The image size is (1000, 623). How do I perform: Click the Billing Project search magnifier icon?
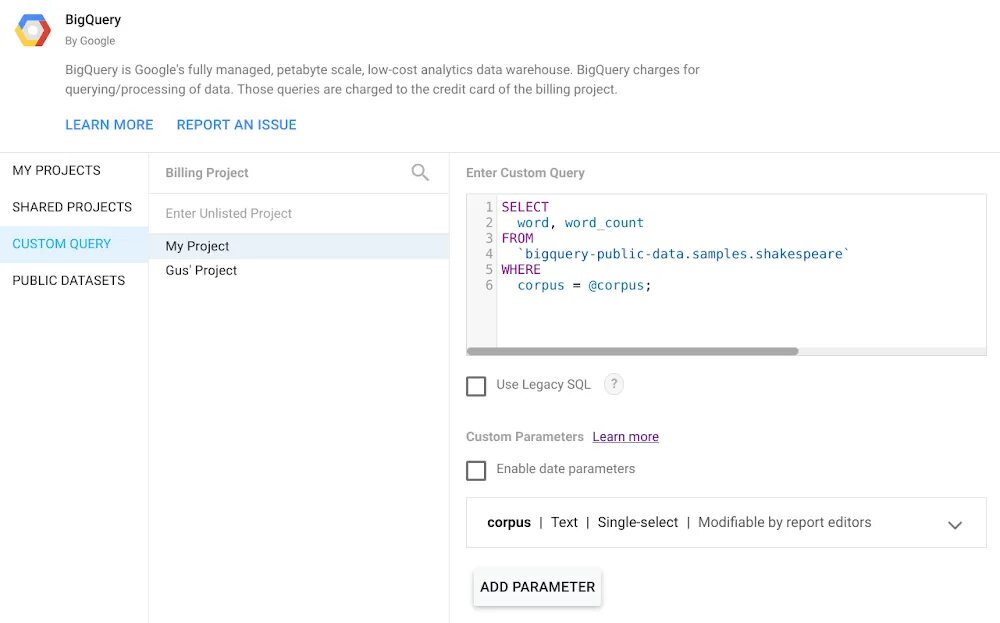[x=420, y=173]
